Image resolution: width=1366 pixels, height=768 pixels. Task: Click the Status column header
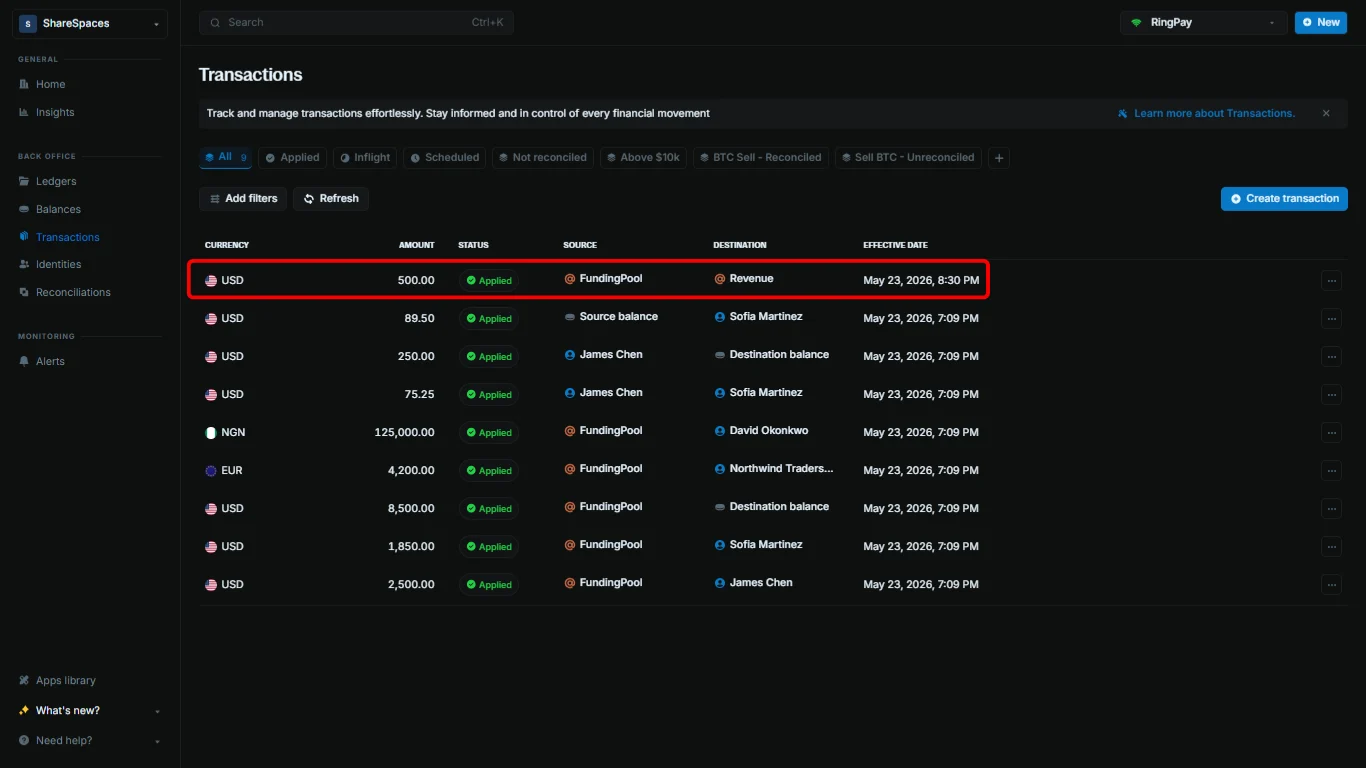[473, 245]
